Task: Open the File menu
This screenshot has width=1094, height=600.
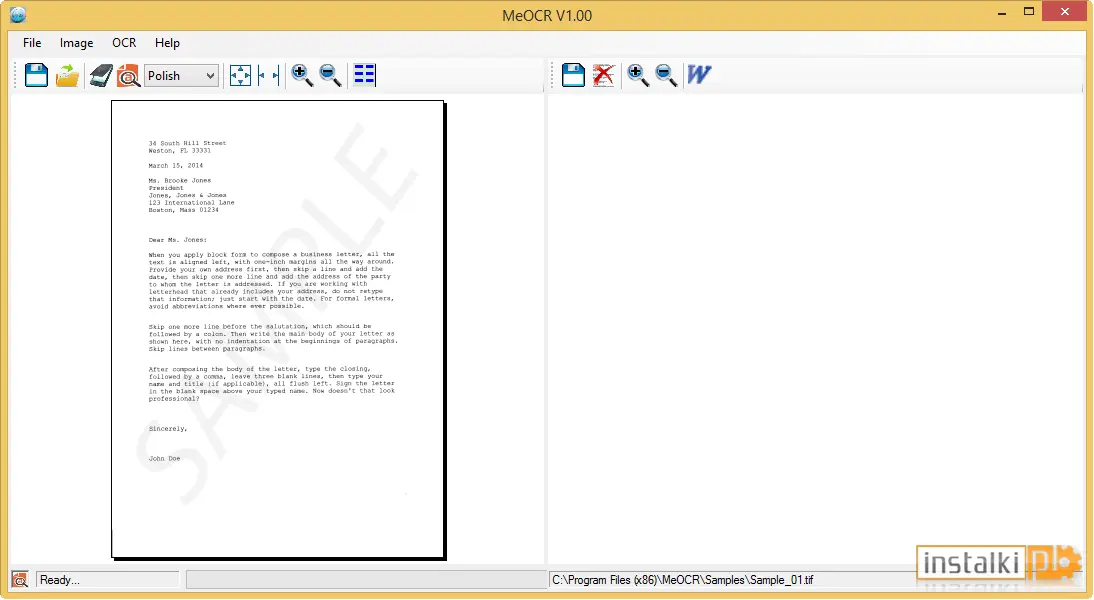Action: [32, 43]
